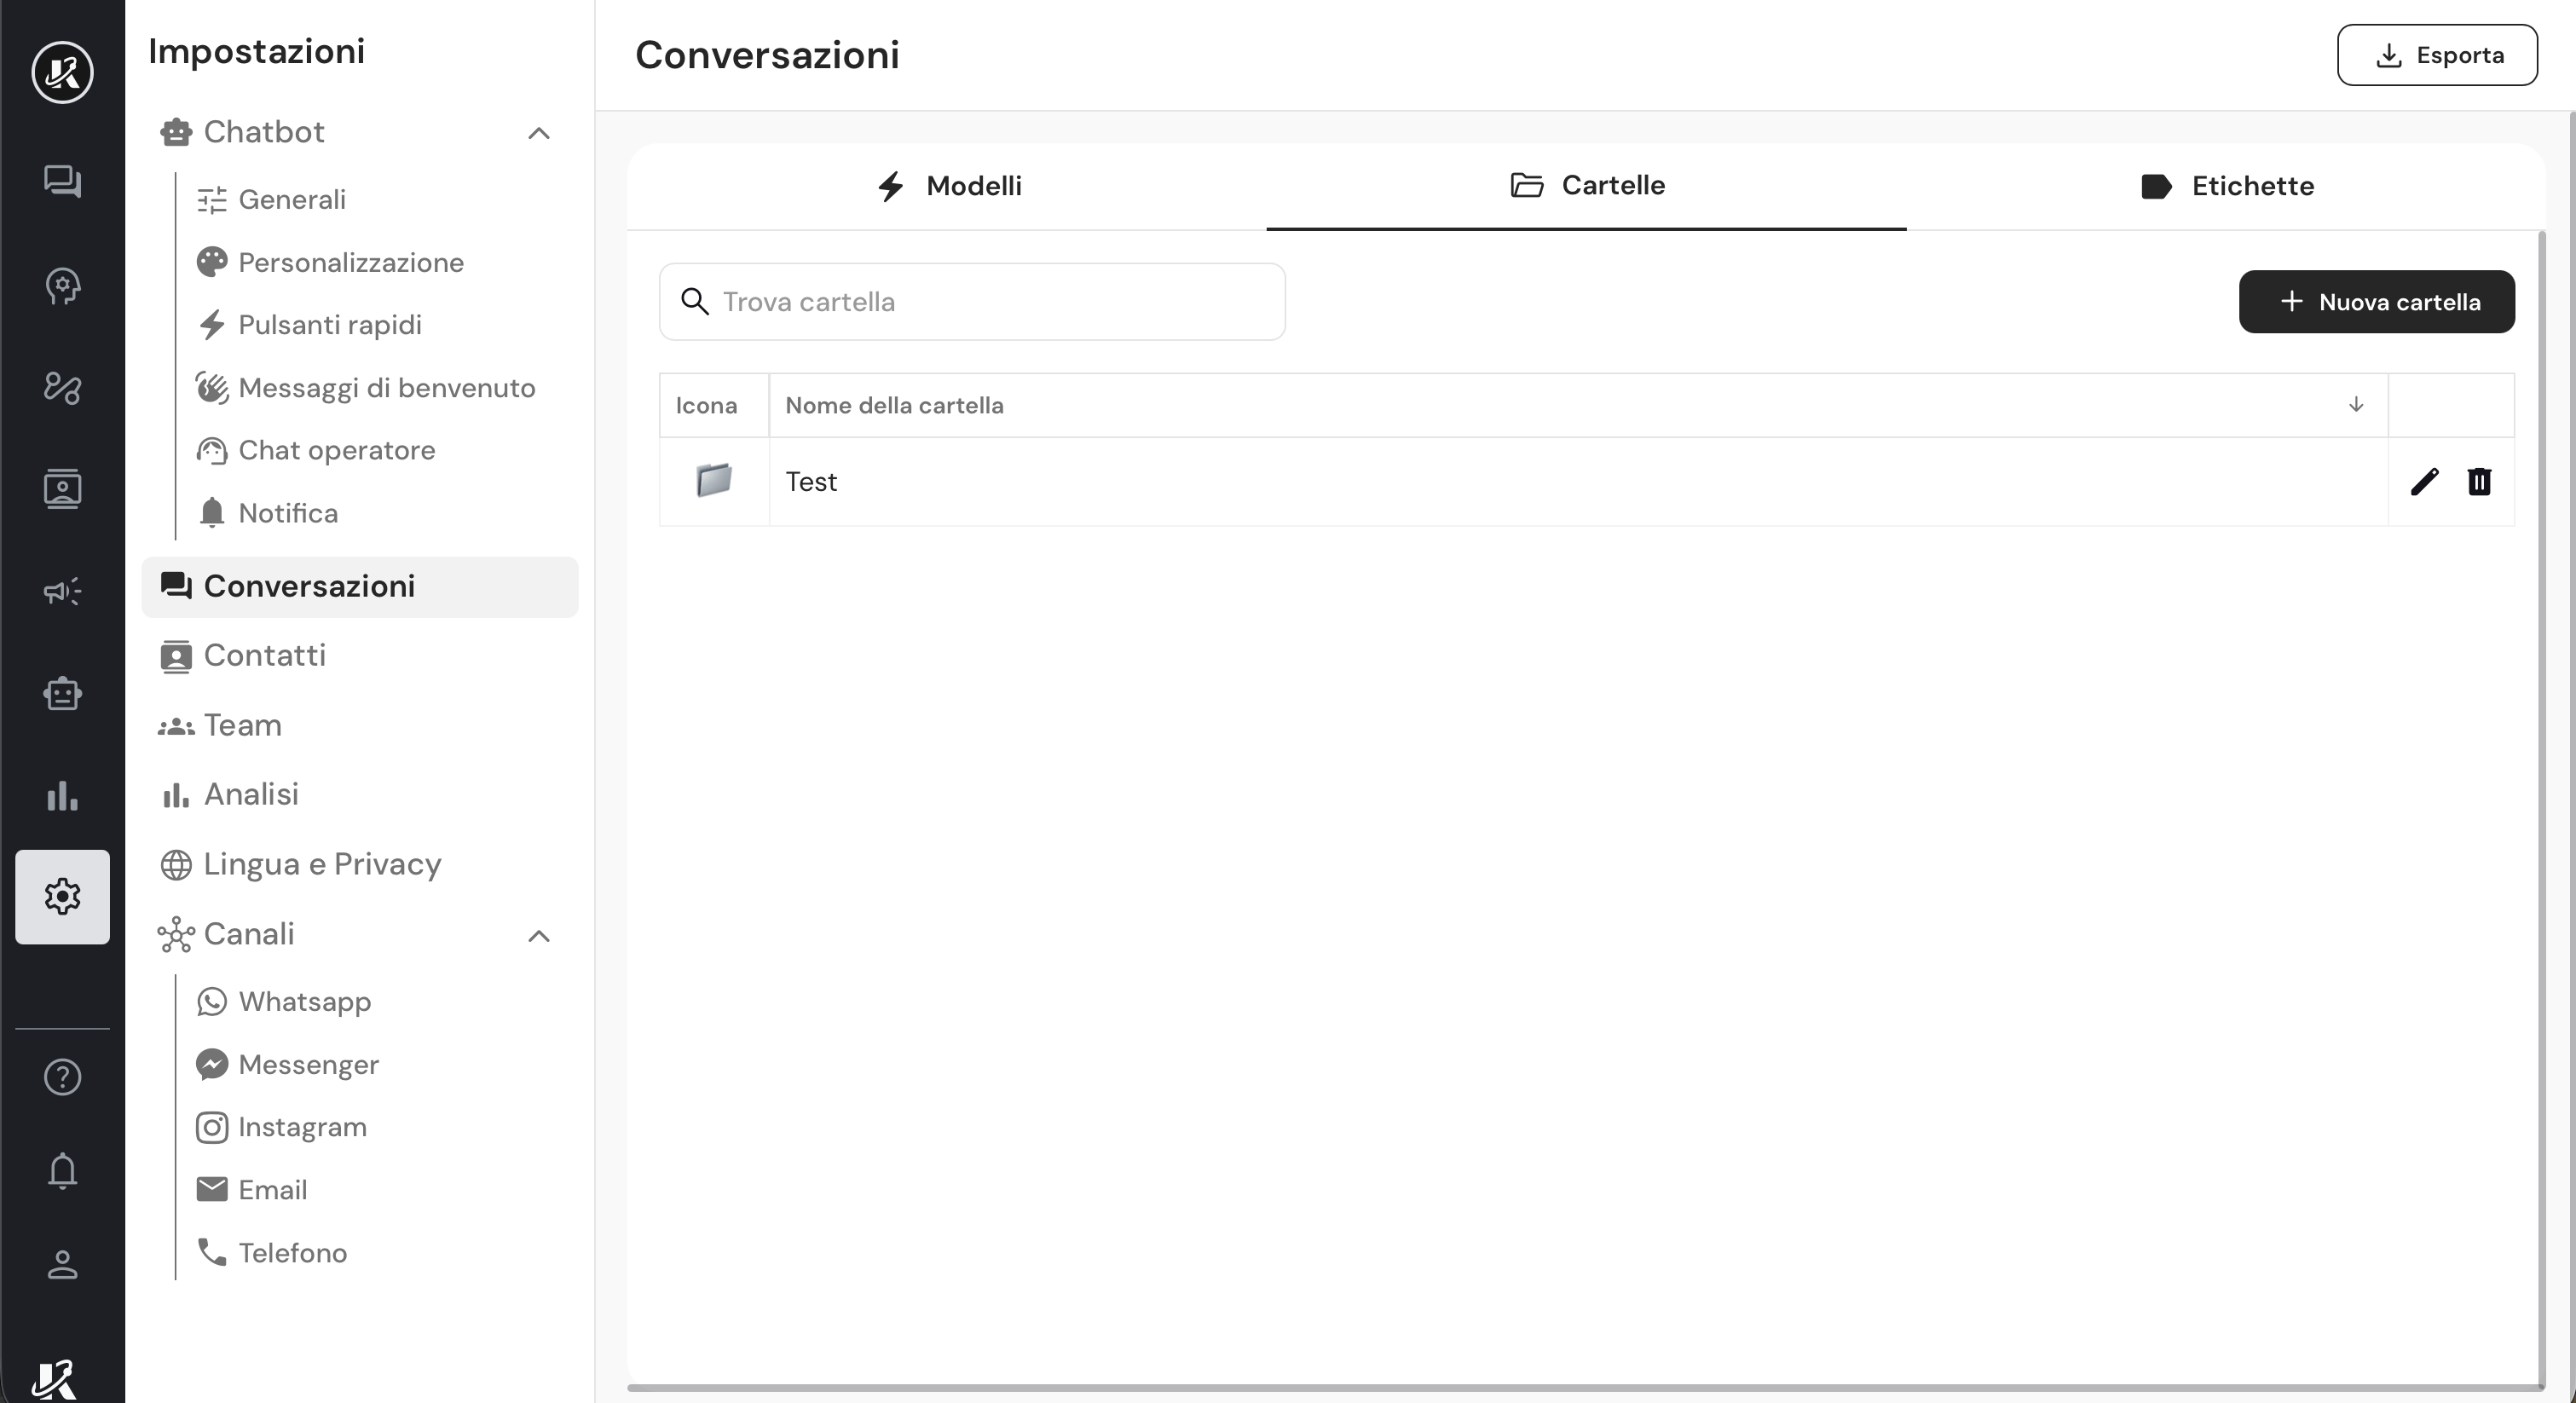Click the Nuova cartella button

2376,302
